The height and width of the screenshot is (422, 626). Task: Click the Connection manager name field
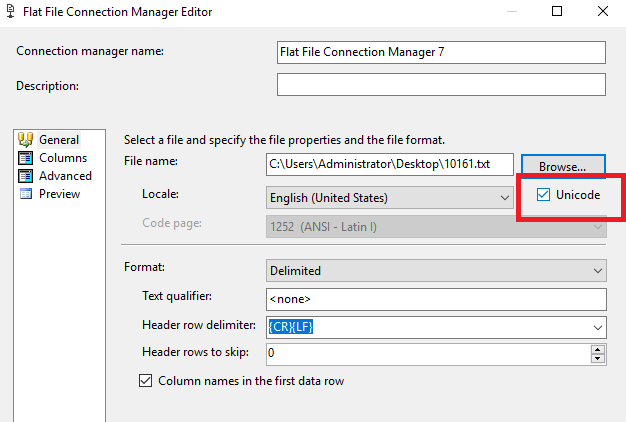point(441,52)
